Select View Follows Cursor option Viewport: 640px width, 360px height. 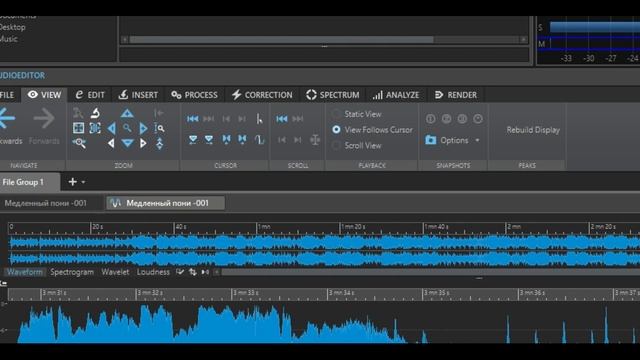(x=373, y=130)
